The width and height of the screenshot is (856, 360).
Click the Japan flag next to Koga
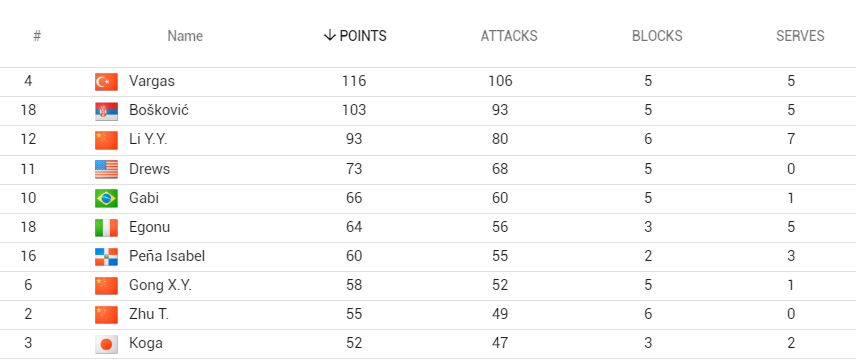[106, 344]
